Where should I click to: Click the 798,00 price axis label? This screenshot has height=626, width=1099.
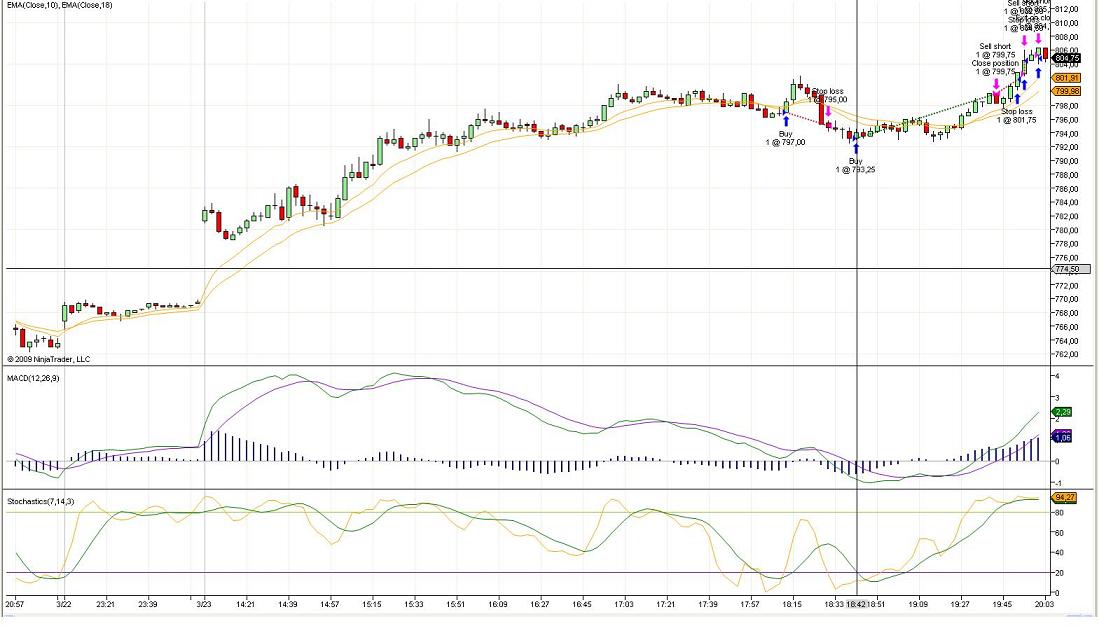point(1067,106)
